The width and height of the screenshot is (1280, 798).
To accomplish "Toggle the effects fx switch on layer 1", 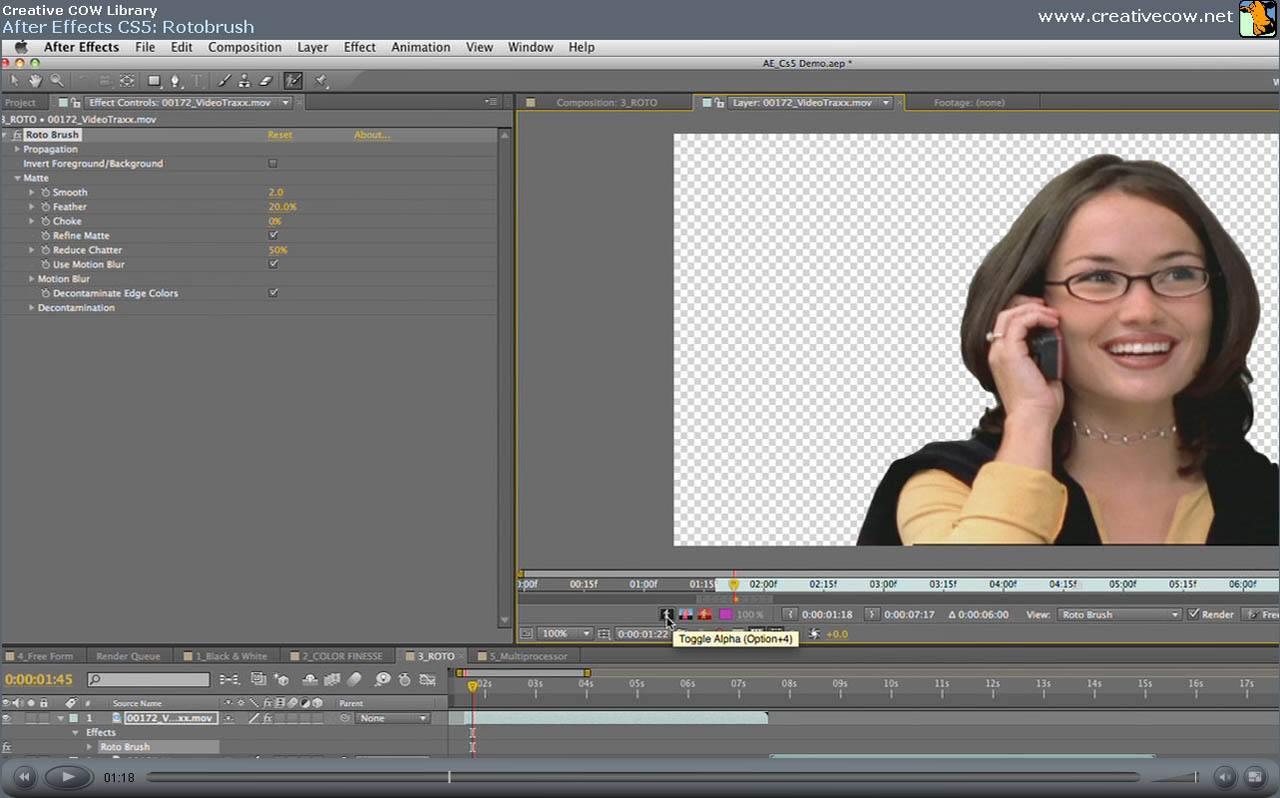I will [267, 718].
